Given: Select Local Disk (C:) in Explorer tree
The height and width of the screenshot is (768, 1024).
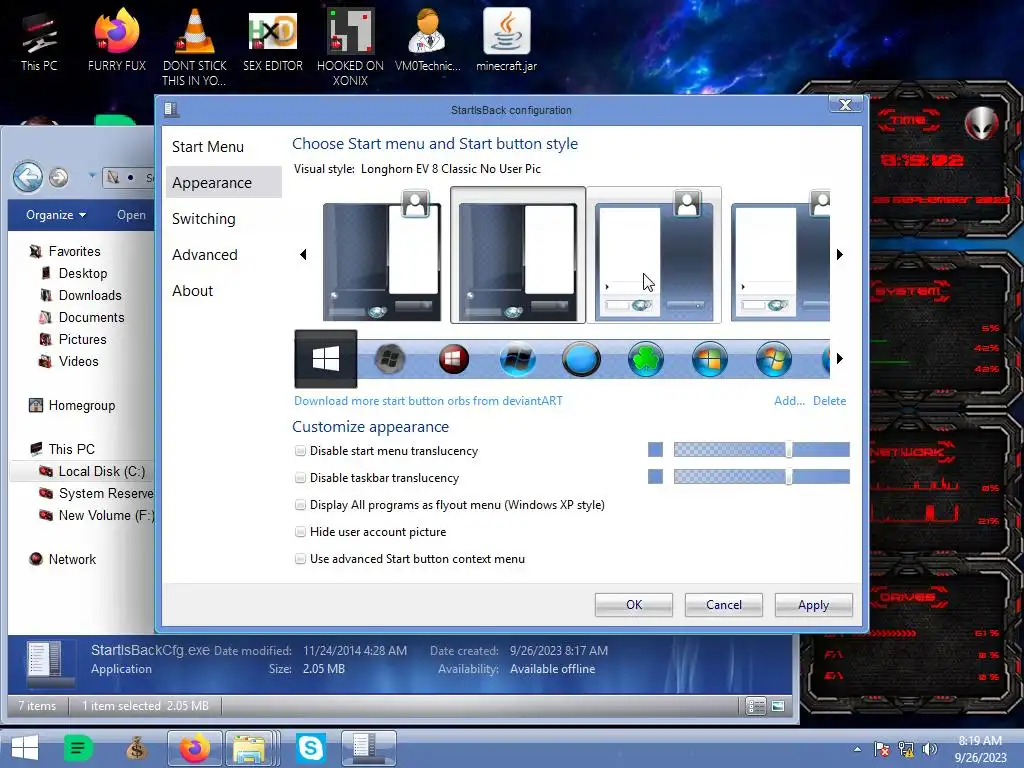Looking at the screenshot, I should point(101,472).
